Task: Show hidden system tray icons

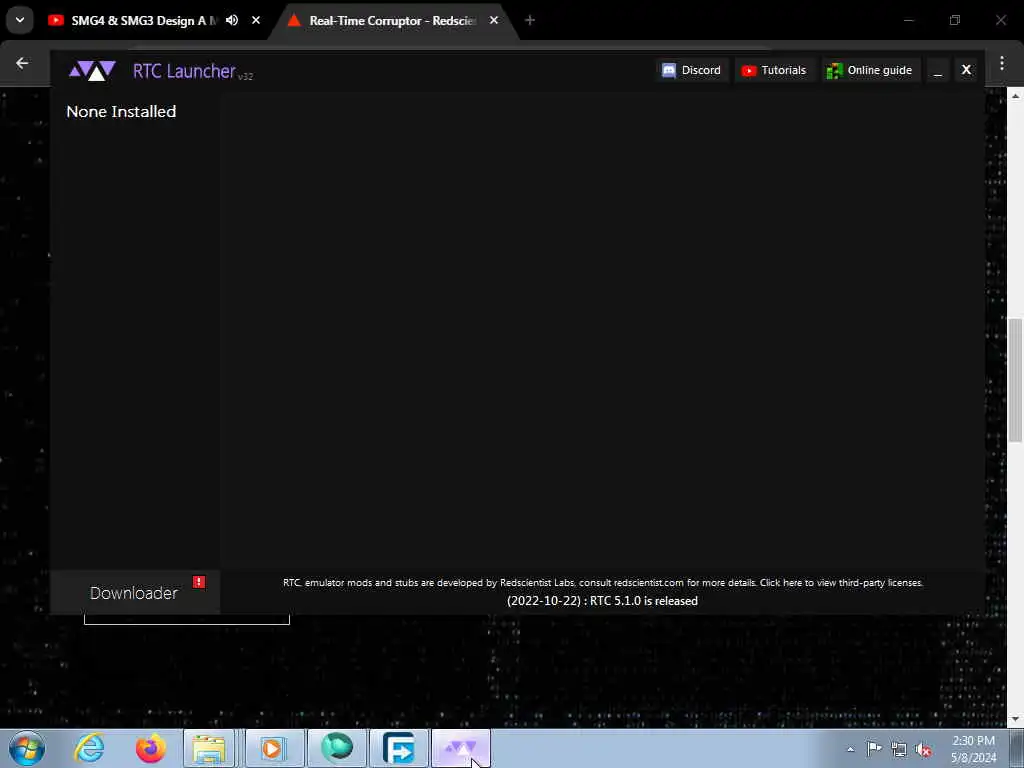Action: [x=850, y=749]
